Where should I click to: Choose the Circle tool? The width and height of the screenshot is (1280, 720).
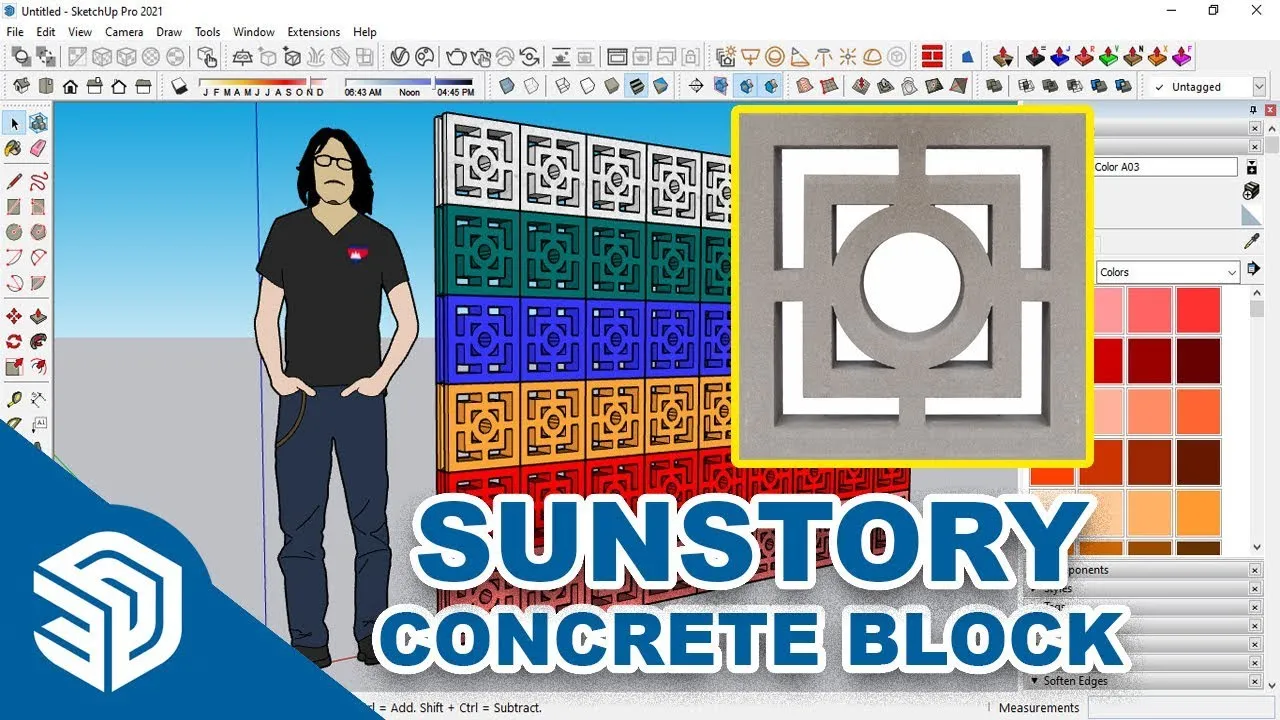point(14,232)
